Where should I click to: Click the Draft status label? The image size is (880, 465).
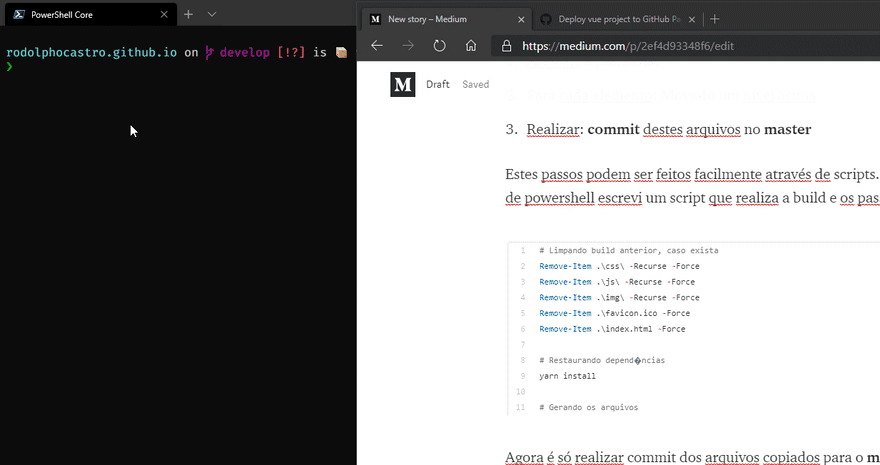click(438, 84)
